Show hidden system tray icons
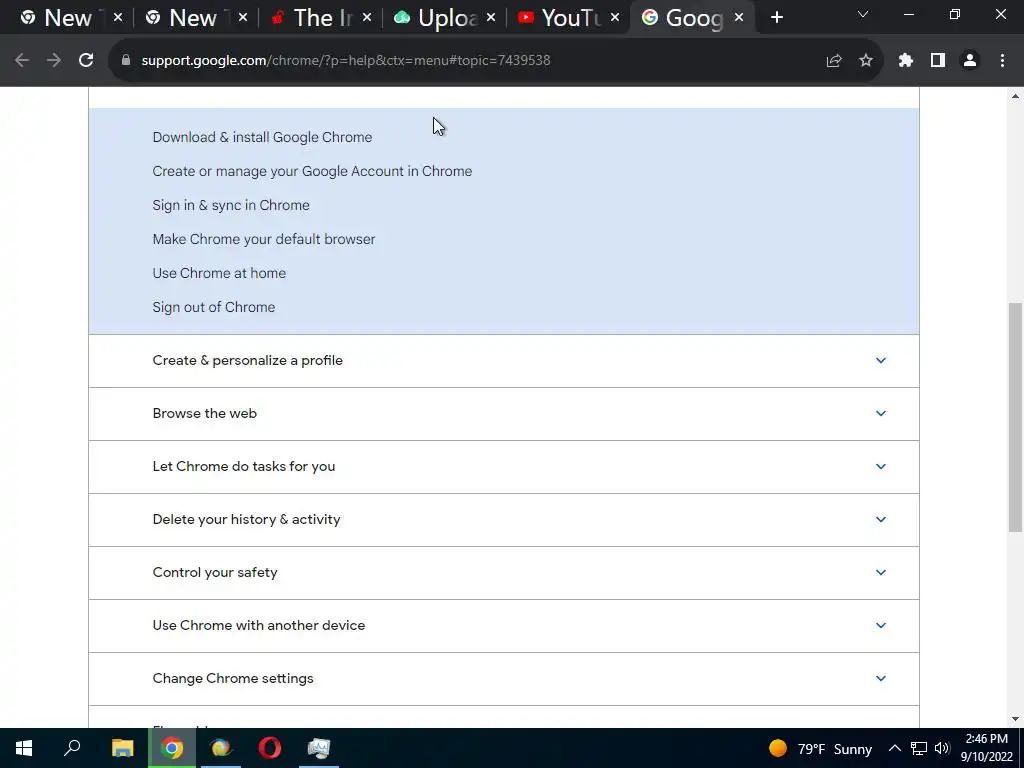The image size is (1024, 768). [895, 748]
